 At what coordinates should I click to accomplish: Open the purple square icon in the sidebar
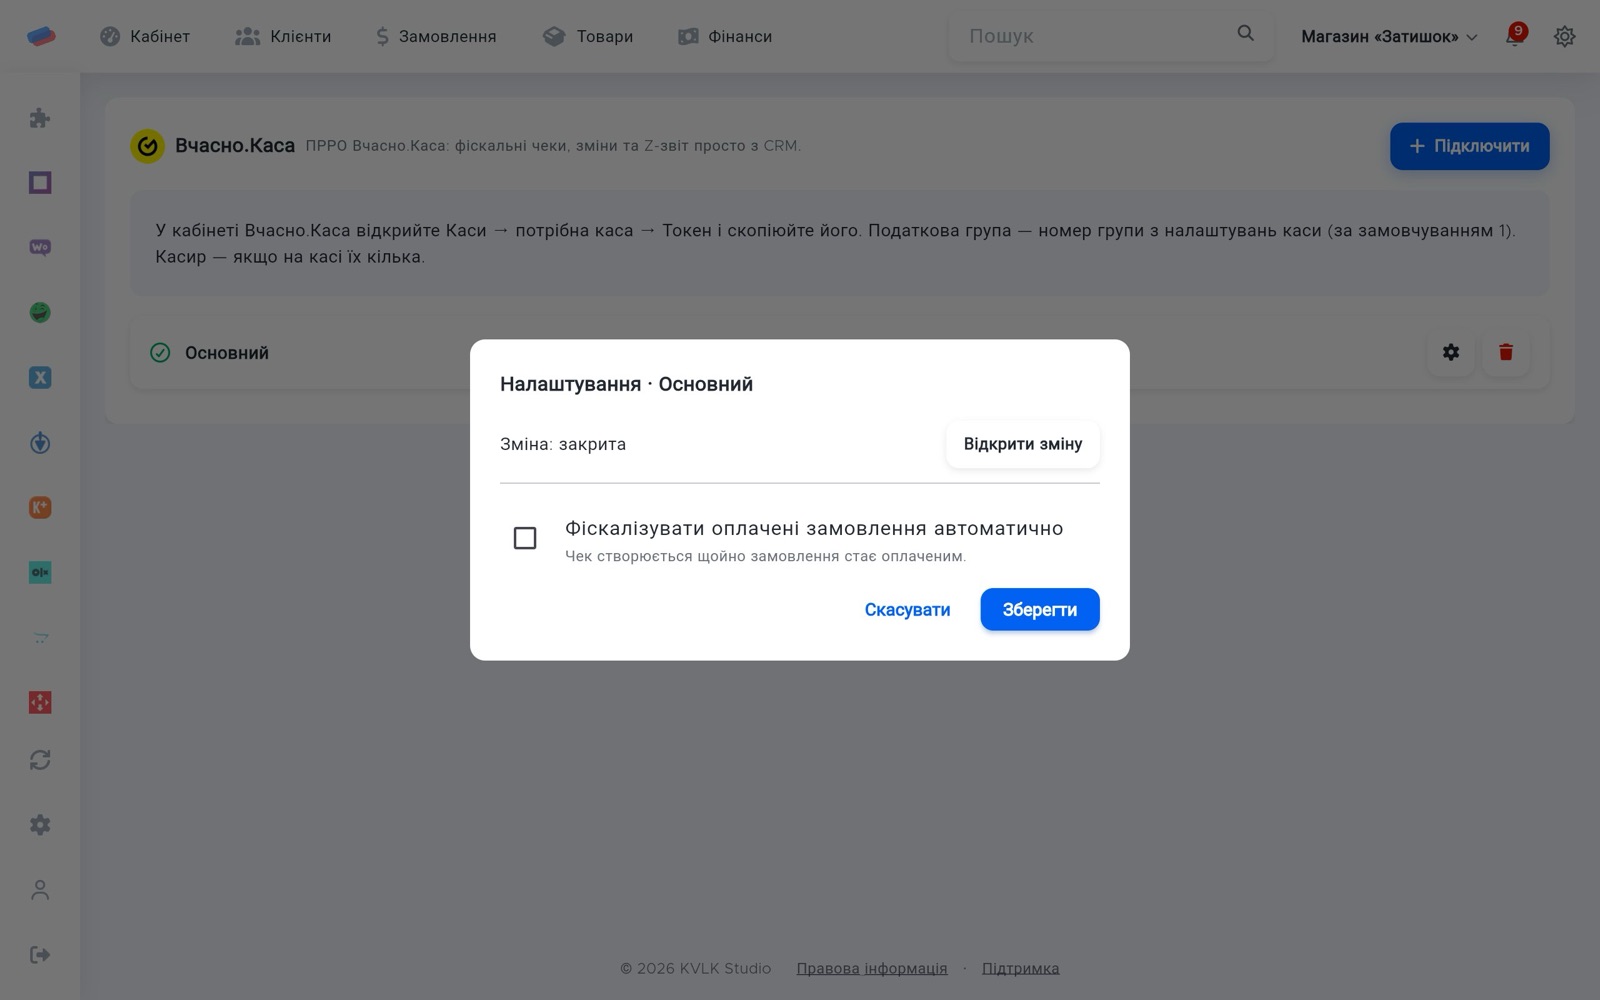click(x=40, y=183)
